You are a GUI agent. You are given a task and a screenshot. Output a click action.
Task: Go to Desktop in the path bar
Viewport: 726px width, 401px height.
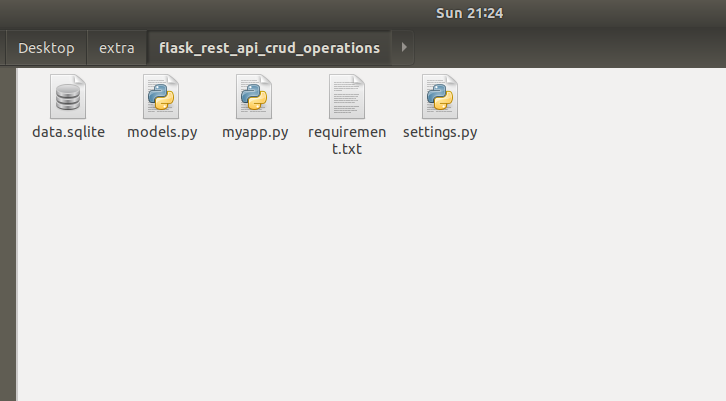click(x=46, y=48)
